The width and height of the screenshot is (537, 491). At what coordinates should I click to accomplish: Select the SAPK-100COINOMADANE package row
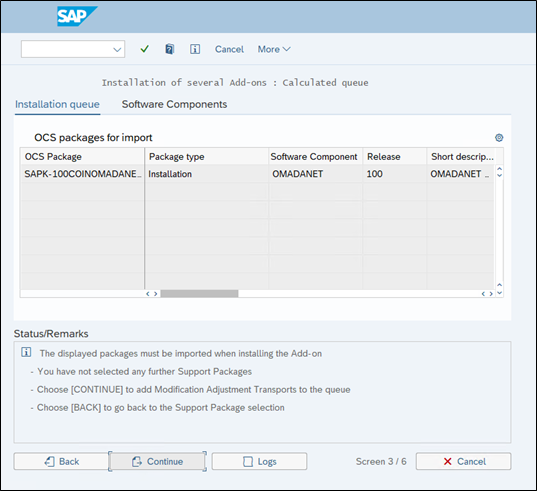pyautogui.click(x=257, y=174)
